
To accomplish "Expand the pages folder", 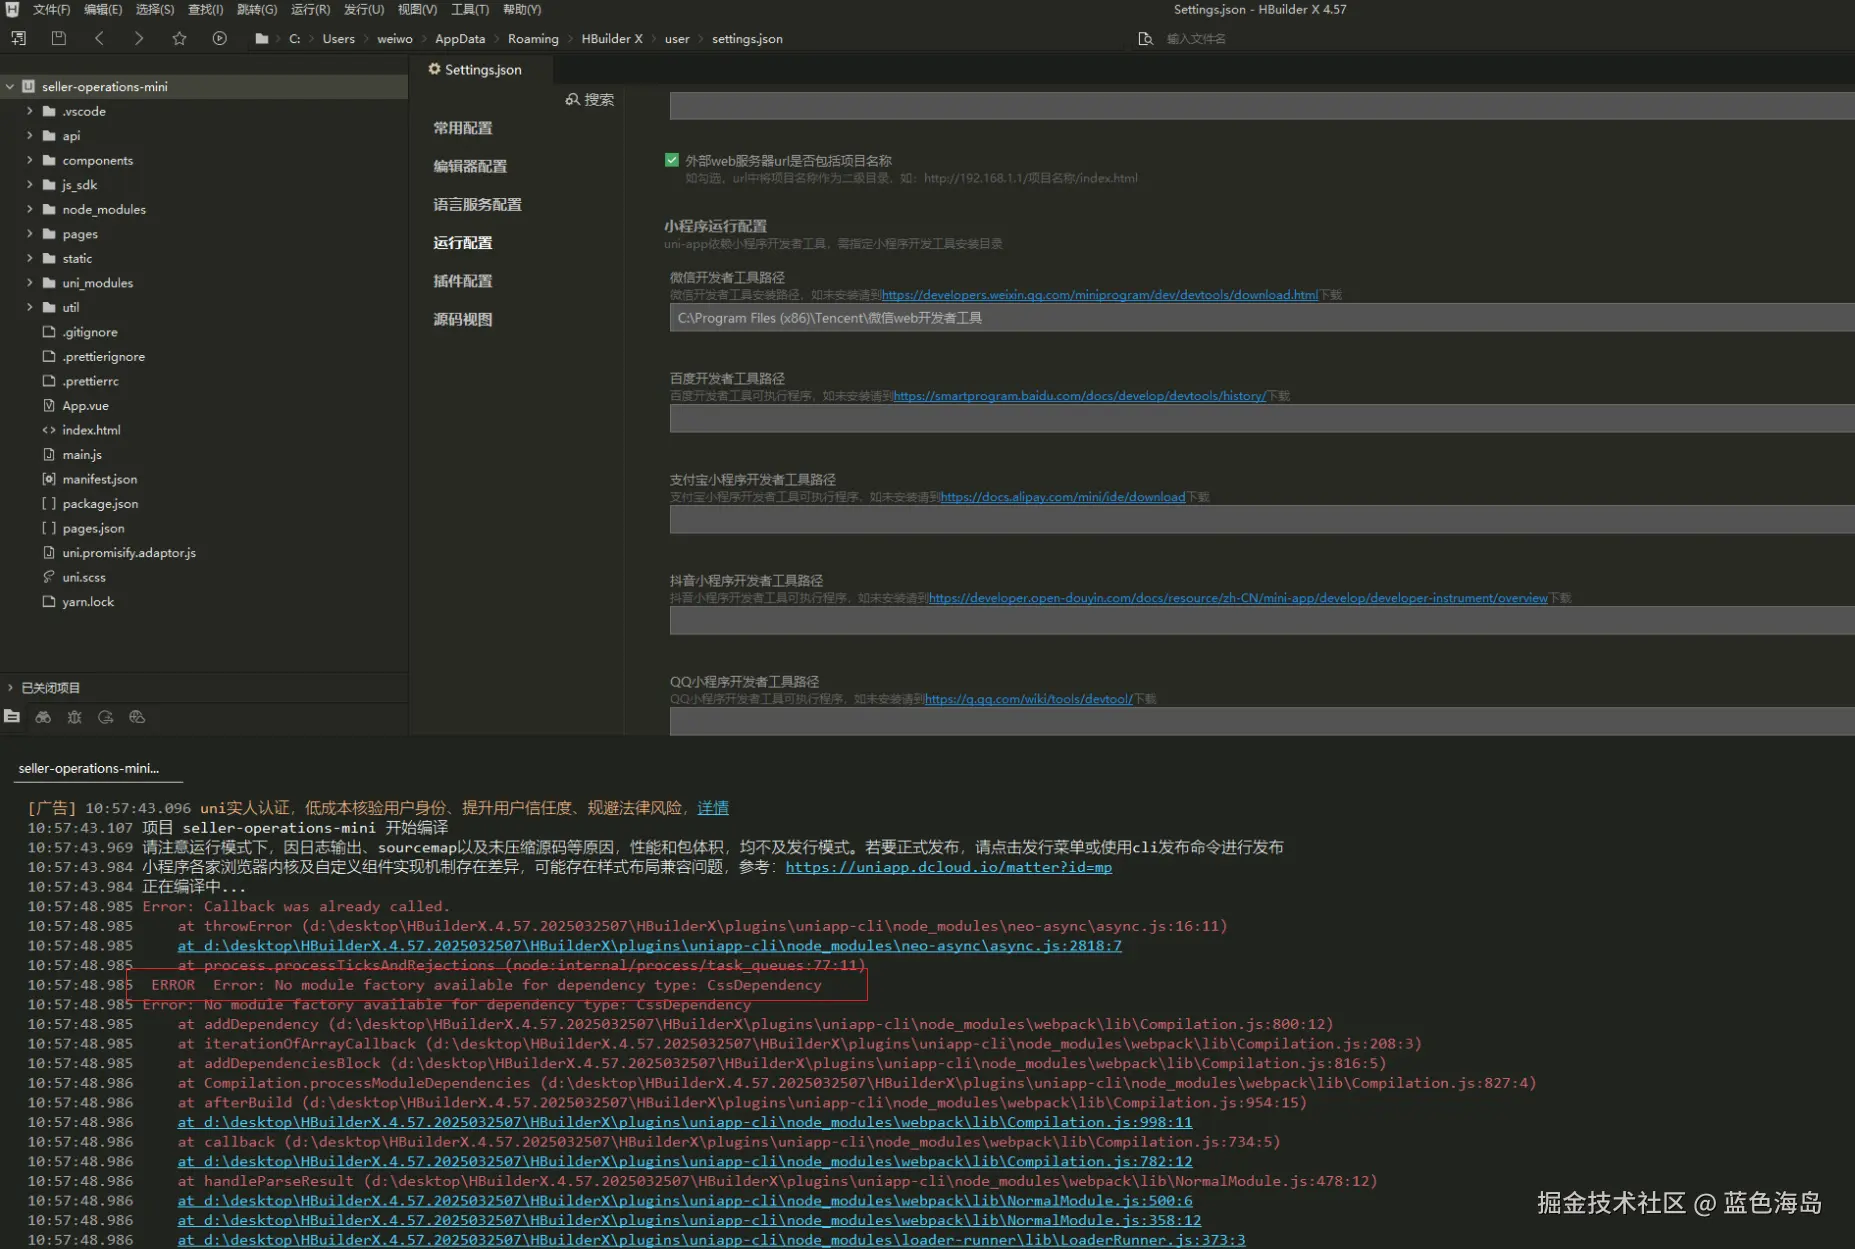I will [x=29, y=233].
